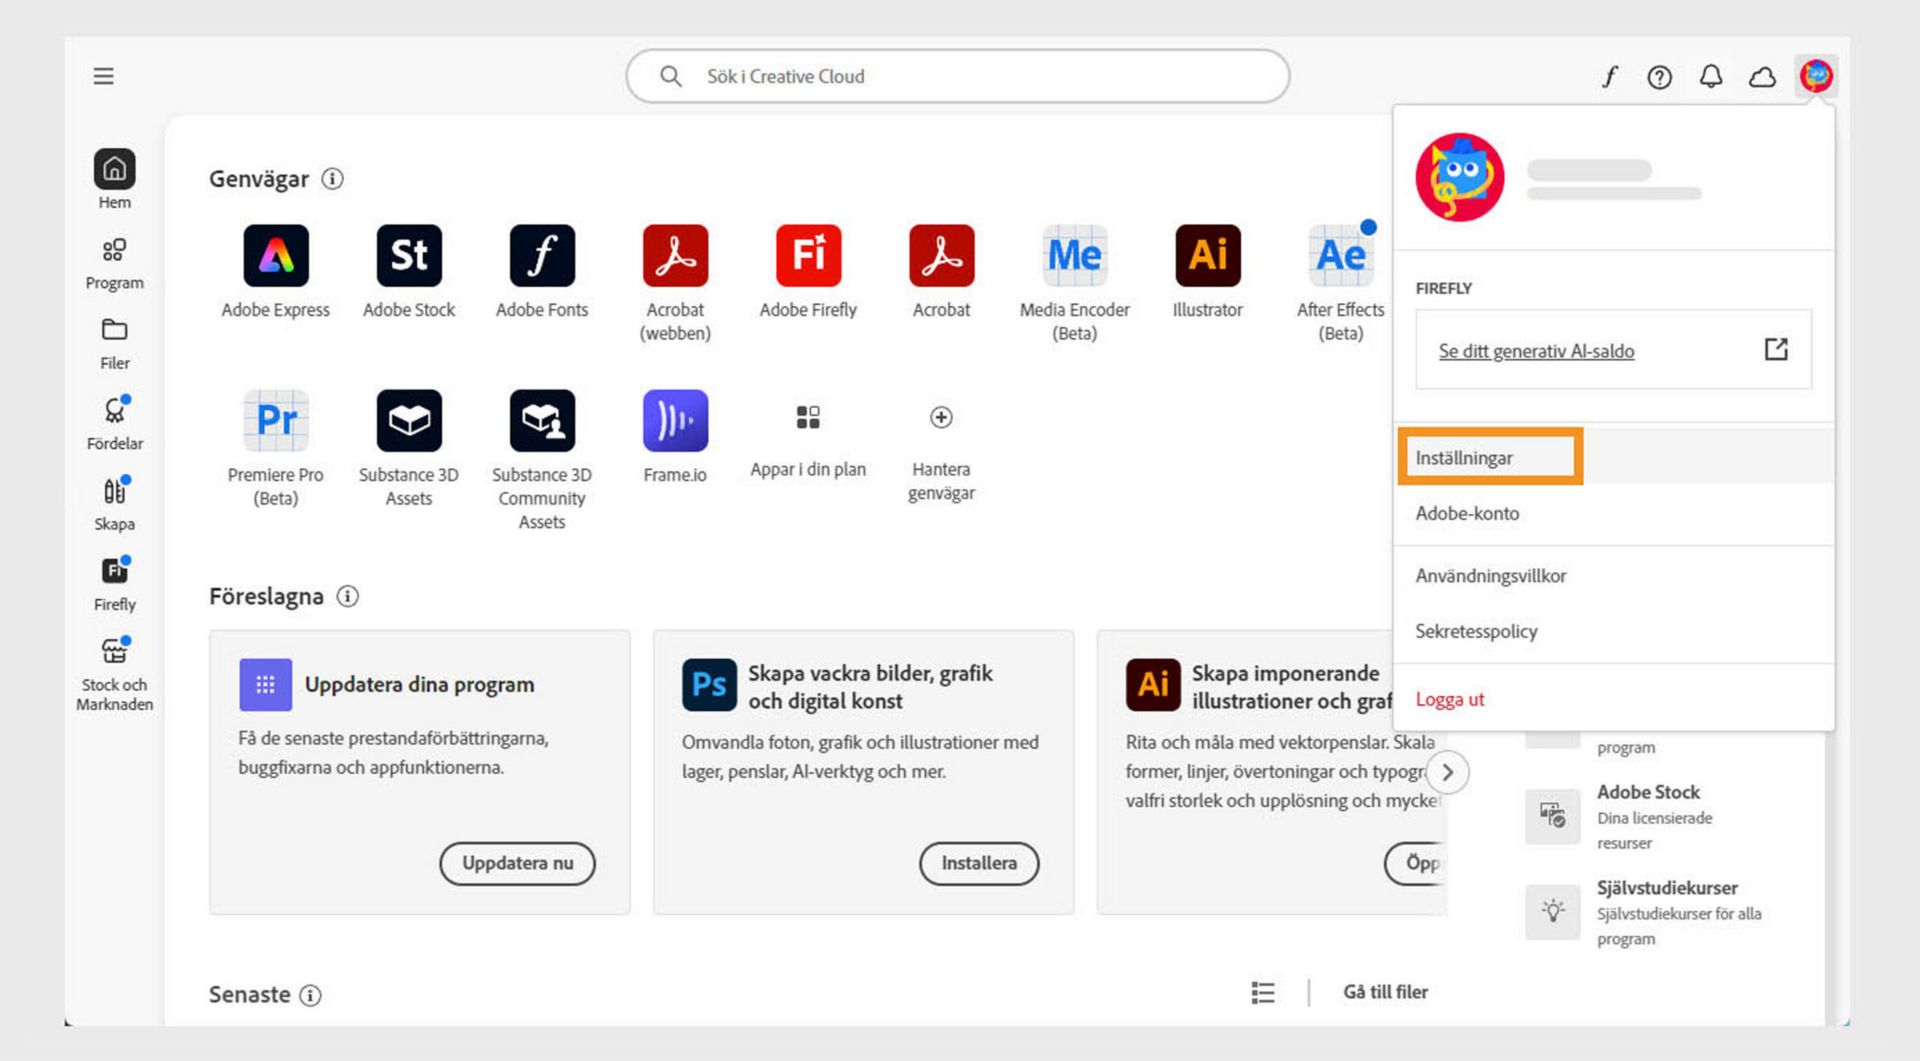Click the profile avatar in top bar

coord(1816,76)
